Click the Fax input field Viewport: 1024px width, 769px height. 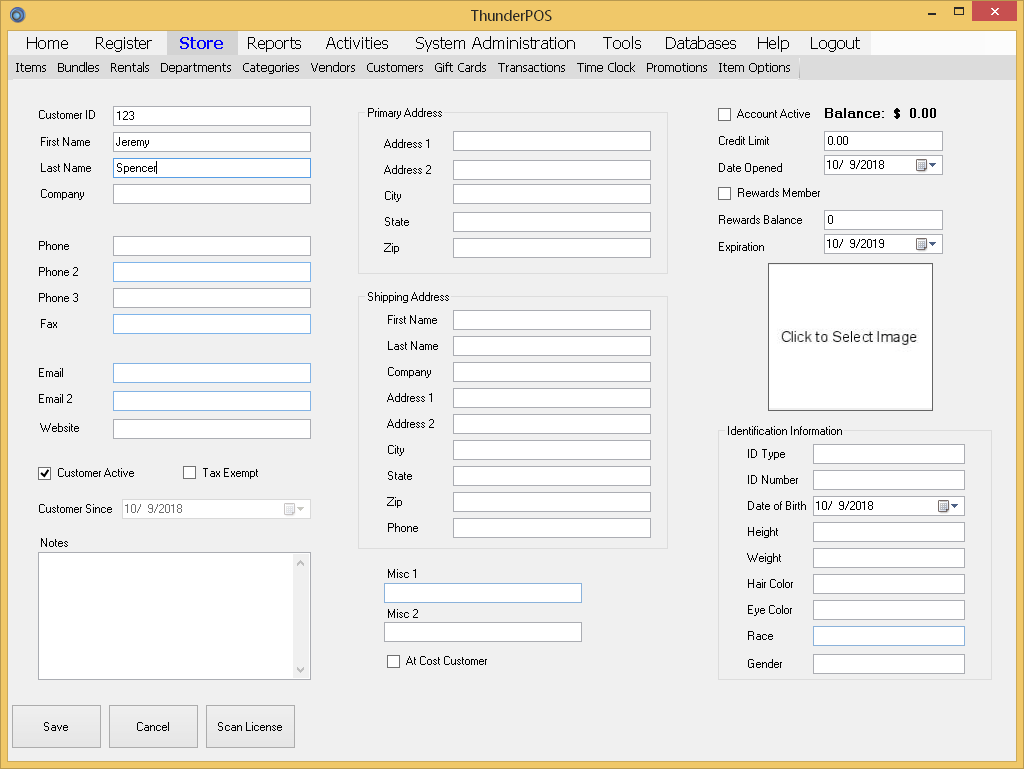pyautogui.click(x=212, y=324)
